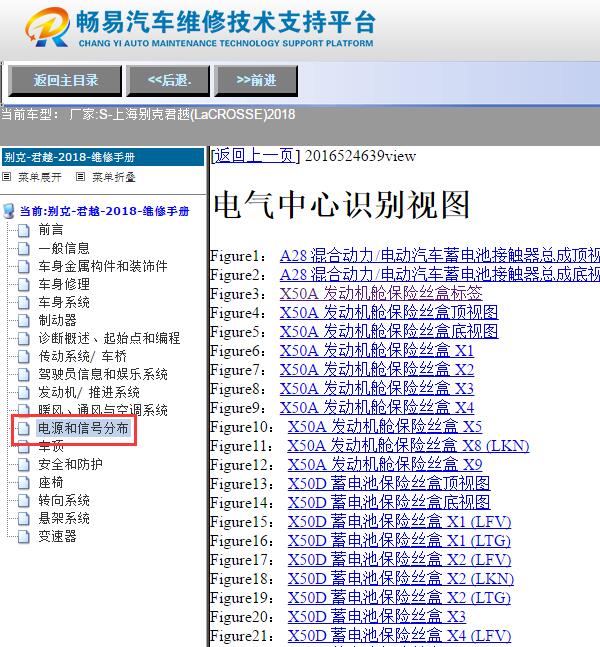600x647 pixels.
Task: Open the 座椅 section
Action: coord(51,482)
